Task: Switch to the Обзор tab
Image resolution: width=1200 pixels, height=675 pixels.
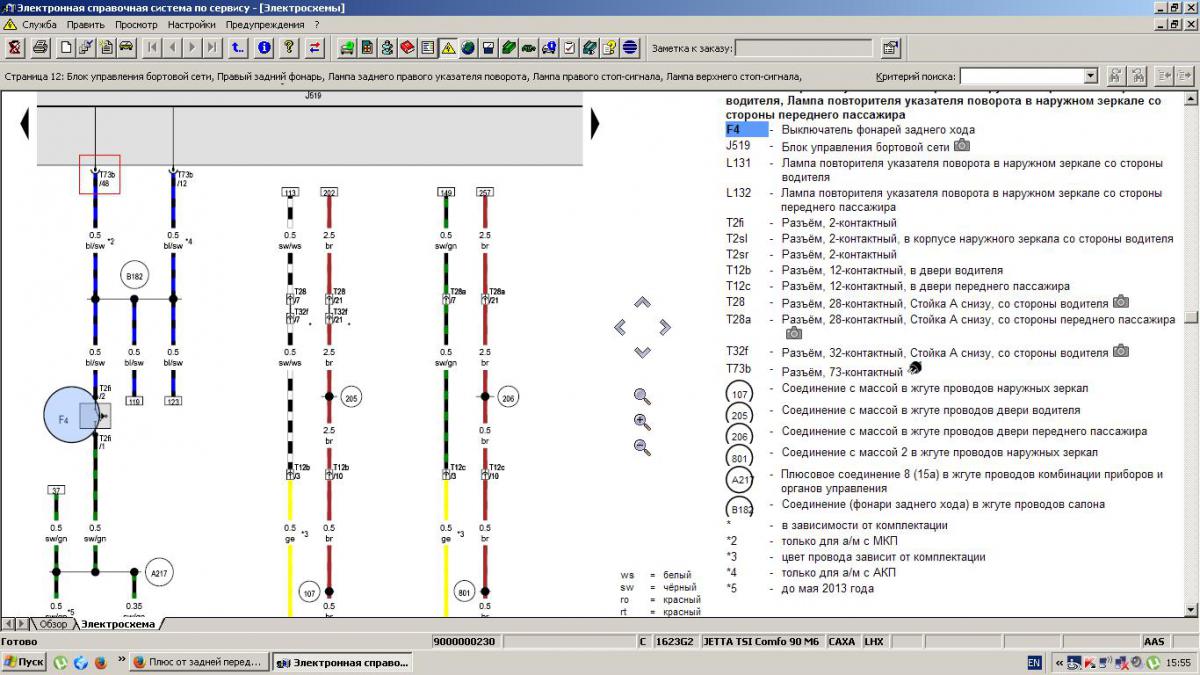Action: coord(53,624)
